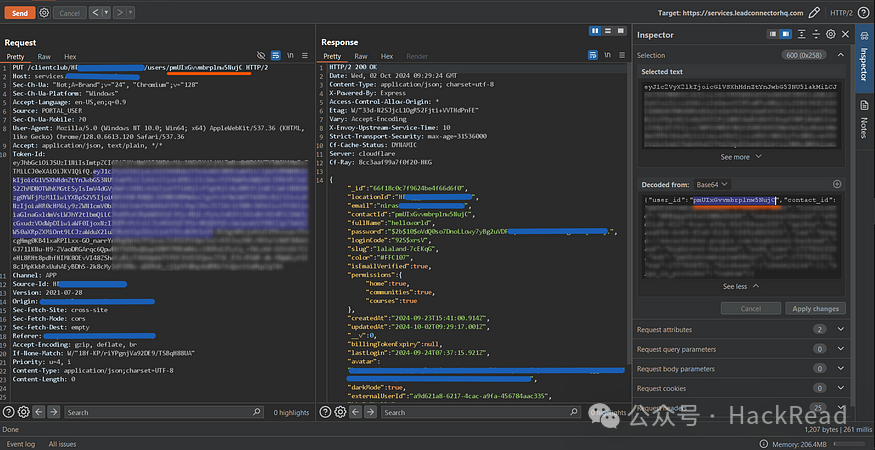Viewport: 875px width, 450px height.
Task: Toggle show newline characters in Request
Action: 291,57
